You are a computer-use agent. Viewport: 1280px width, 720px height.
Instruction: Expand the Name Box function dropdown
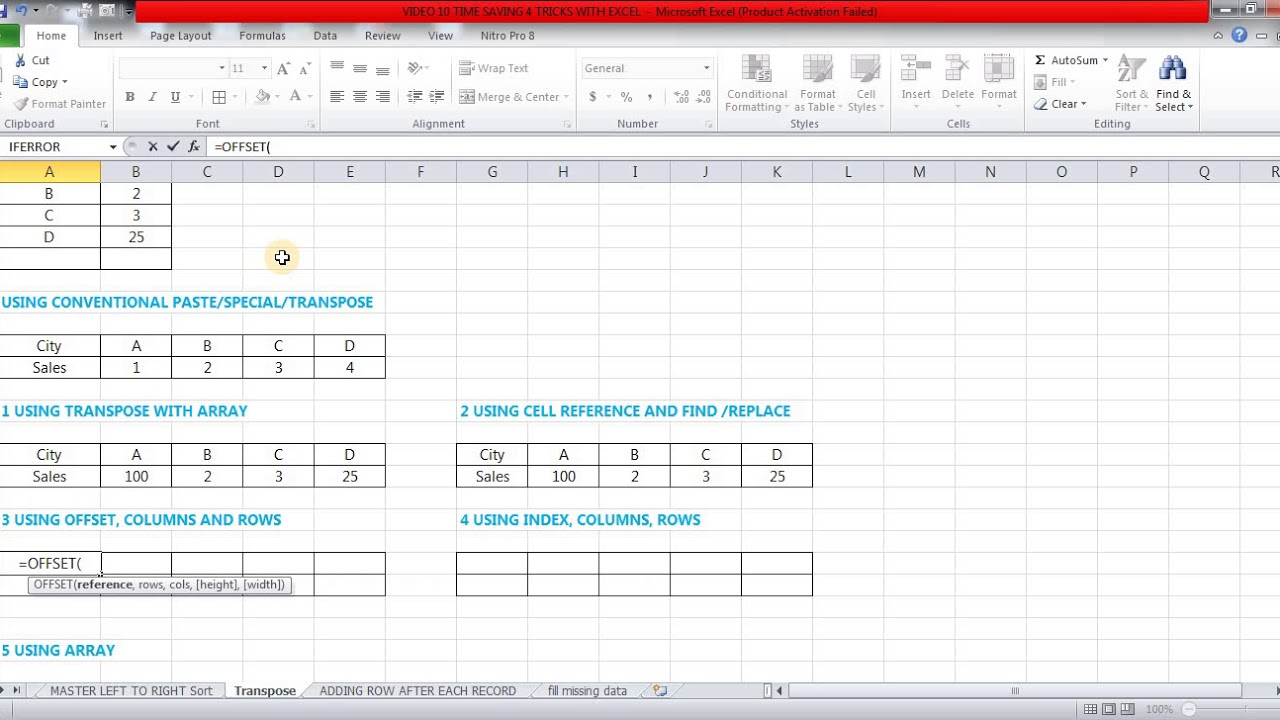pyautogui.click(x=113, y=147)
